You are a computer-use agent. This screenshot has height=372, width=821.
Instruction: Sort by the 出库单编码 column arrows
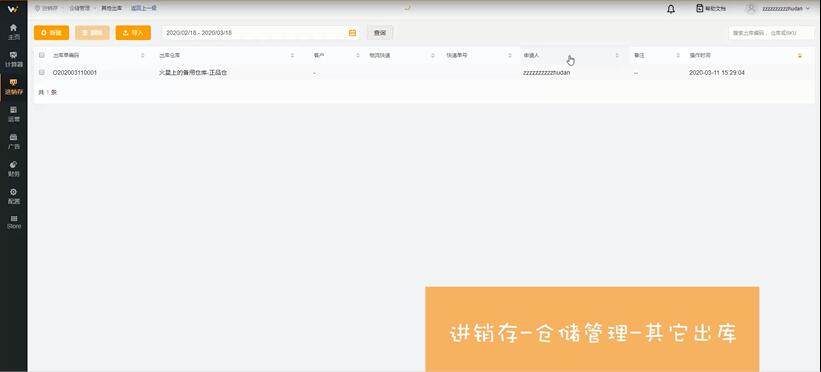point(143,55)
